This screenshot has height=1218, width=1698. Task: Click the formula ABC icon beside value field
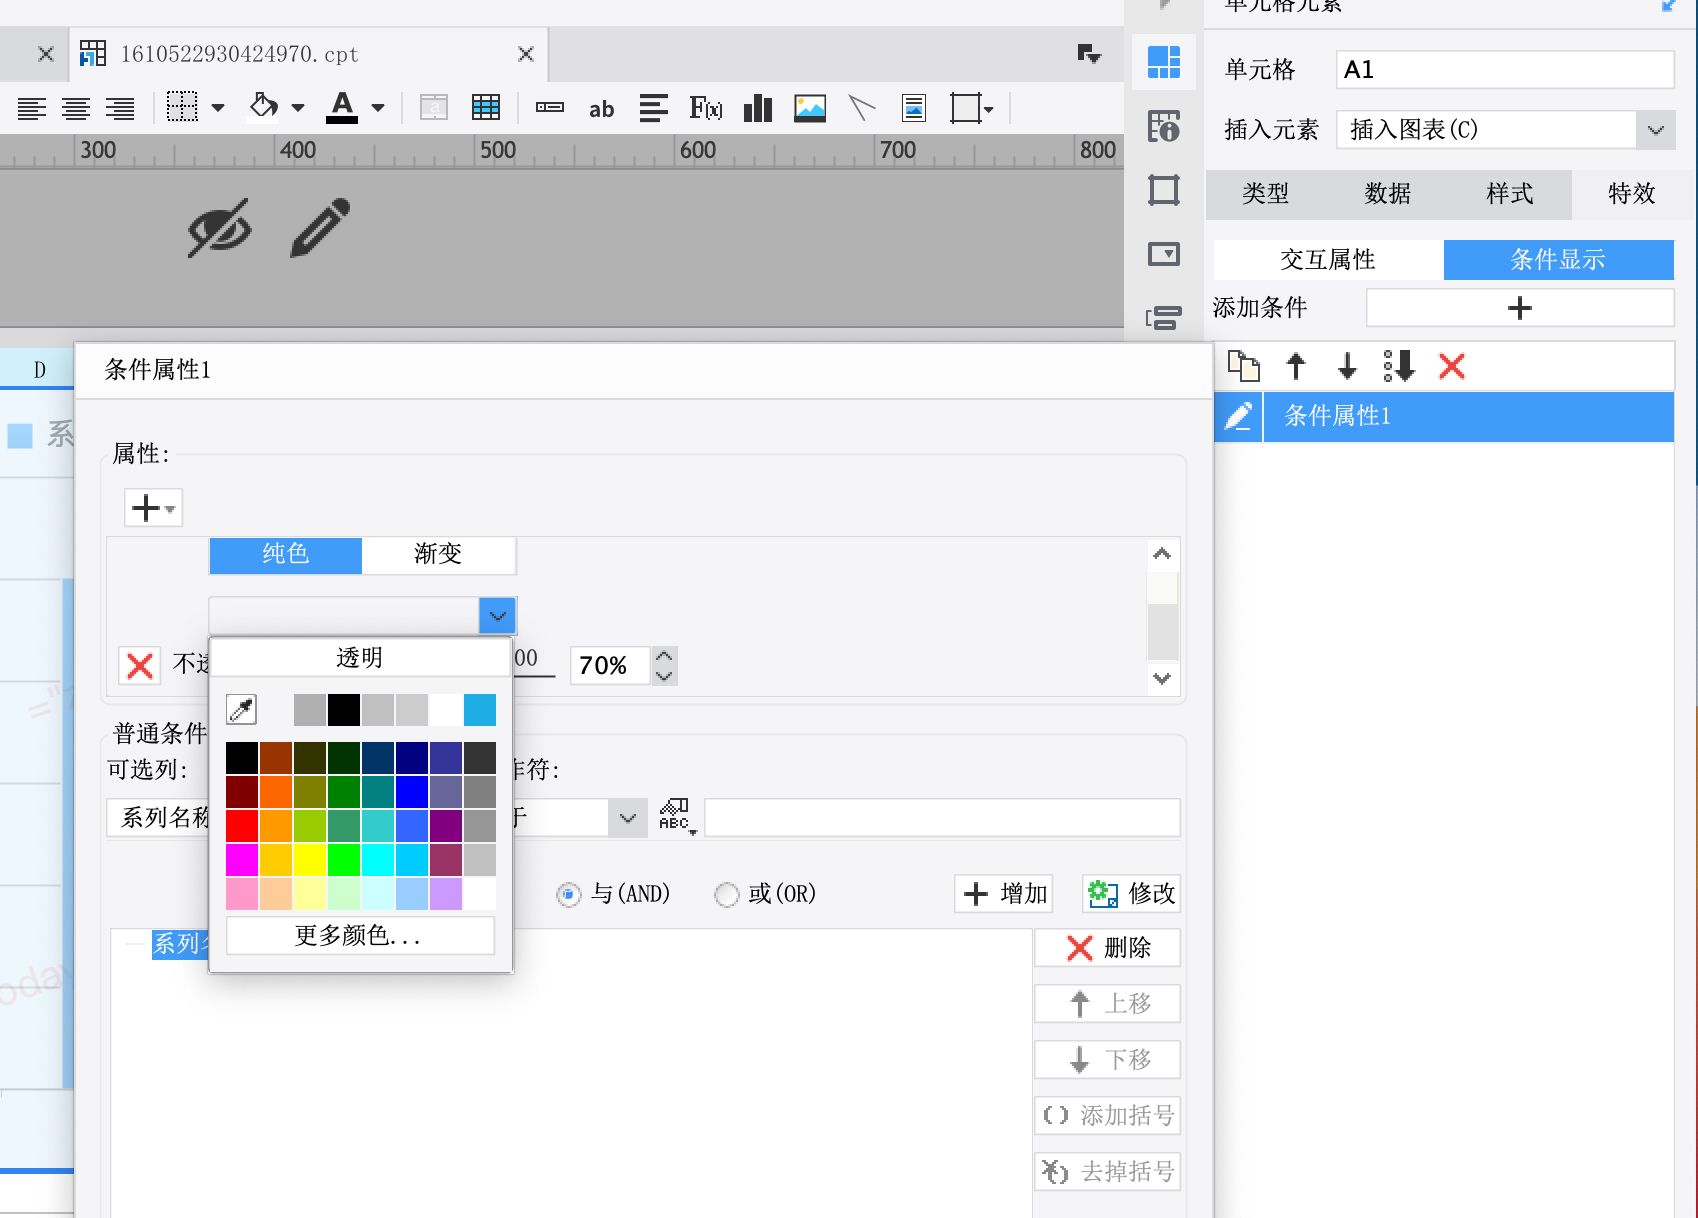point(677,816)
